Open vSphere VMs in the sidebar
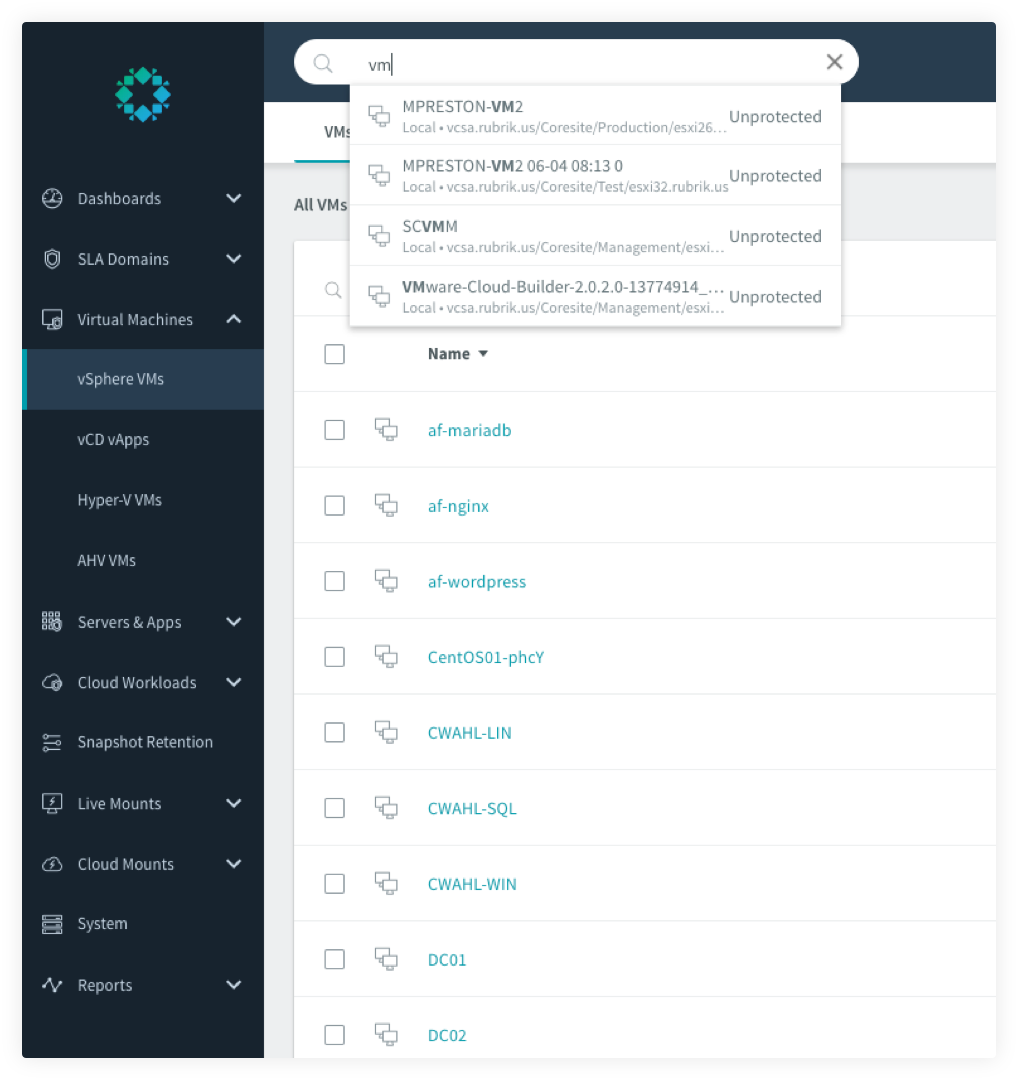 (x=143, y=380)
